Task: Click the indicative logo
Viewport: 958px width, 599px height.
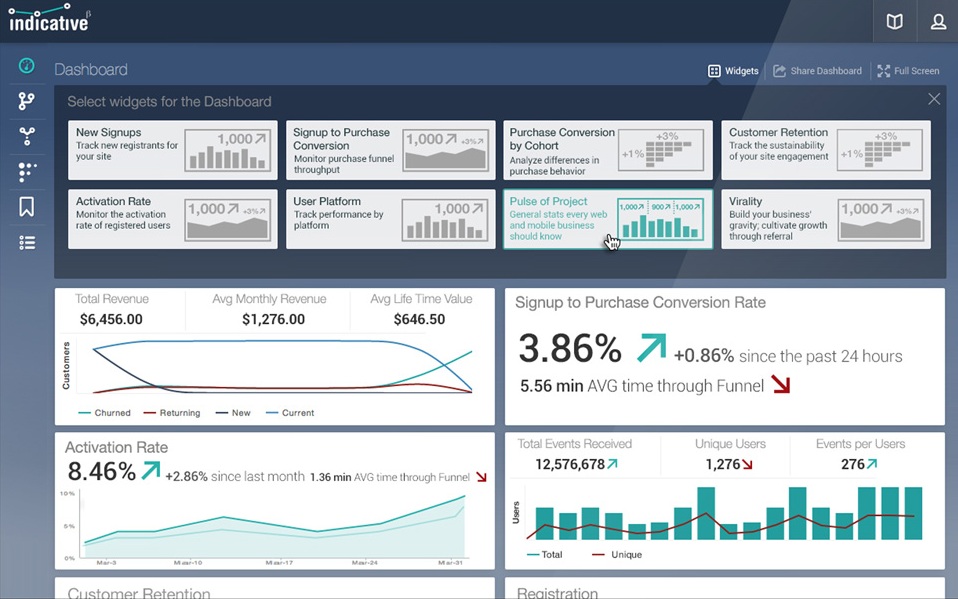Action: point(46,18)
